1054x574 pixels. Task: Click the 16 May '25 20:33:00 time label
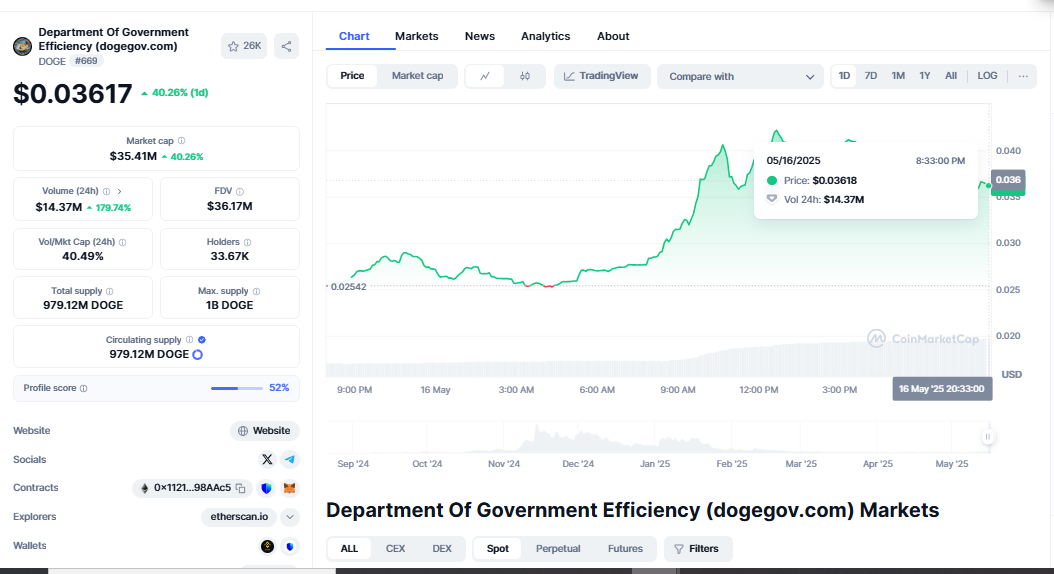click(942, 389)
